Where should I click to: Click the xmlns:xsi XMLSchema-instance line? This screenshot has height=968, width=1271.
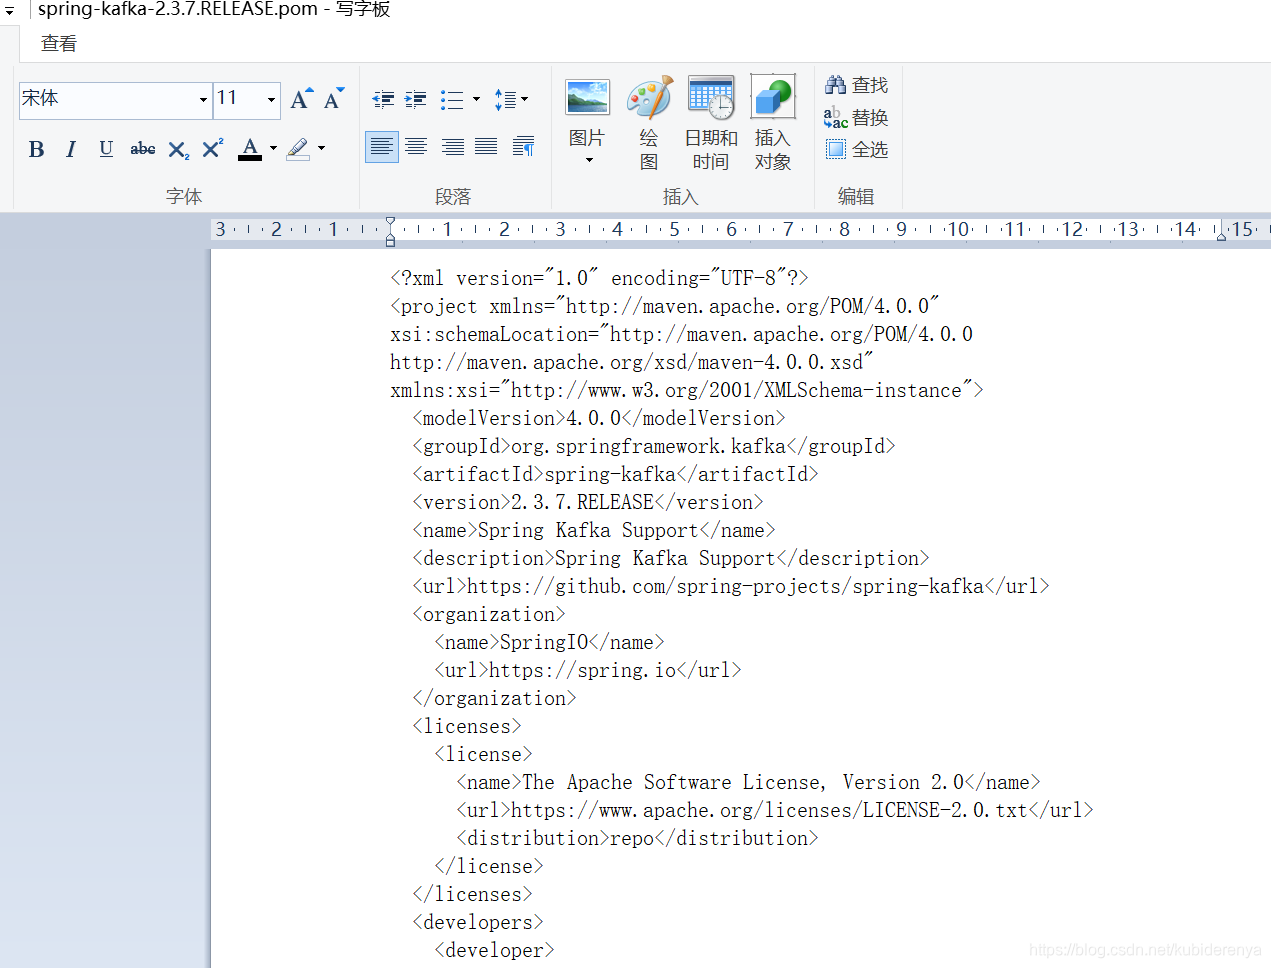[687, 390]
